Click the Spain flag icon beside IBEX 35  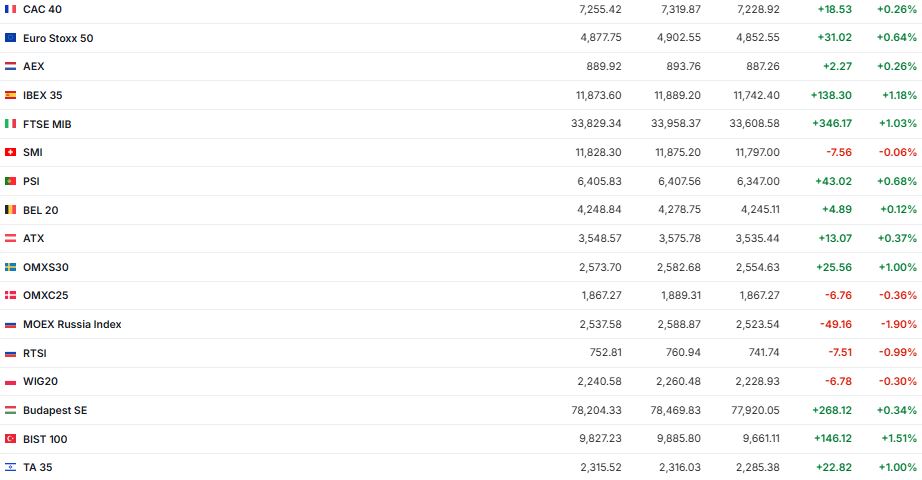[11, 95]
